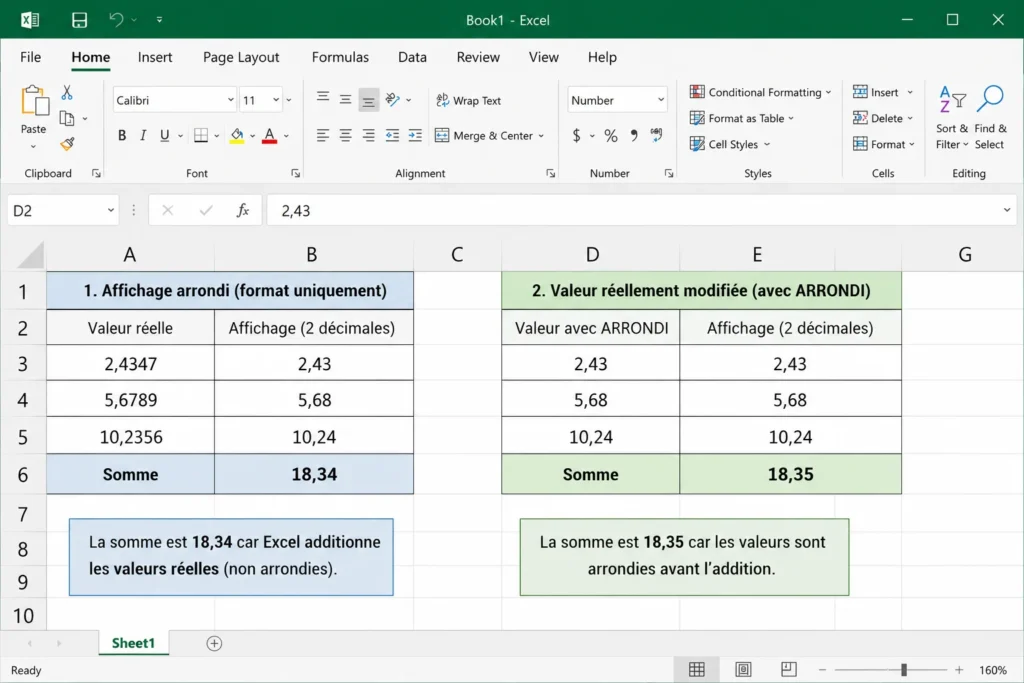Image resolution: width=1024 pixels, height=683 pixels.
Task: Apply the Accounting dollar format
Action: click(576, 135)
